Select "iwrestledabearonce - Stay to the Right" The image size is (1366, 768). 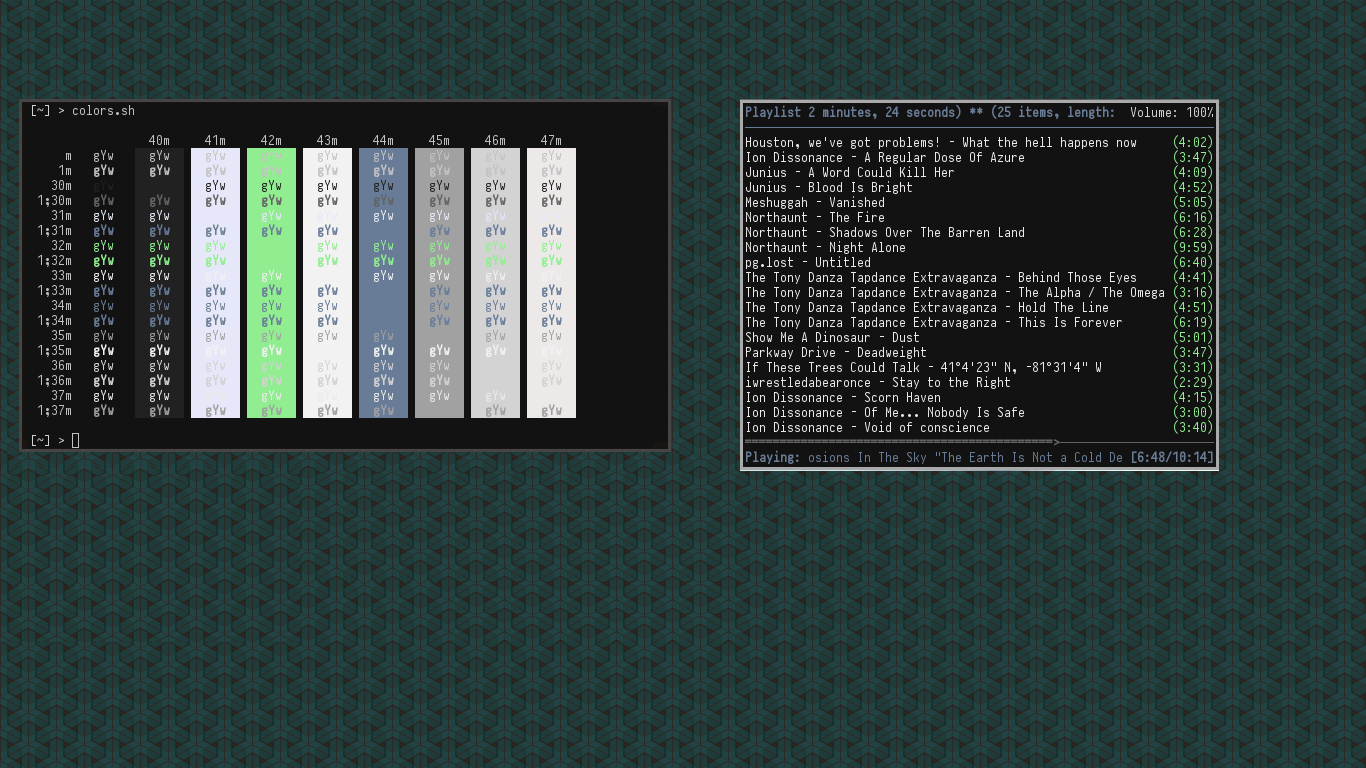(x=979, y=383)
